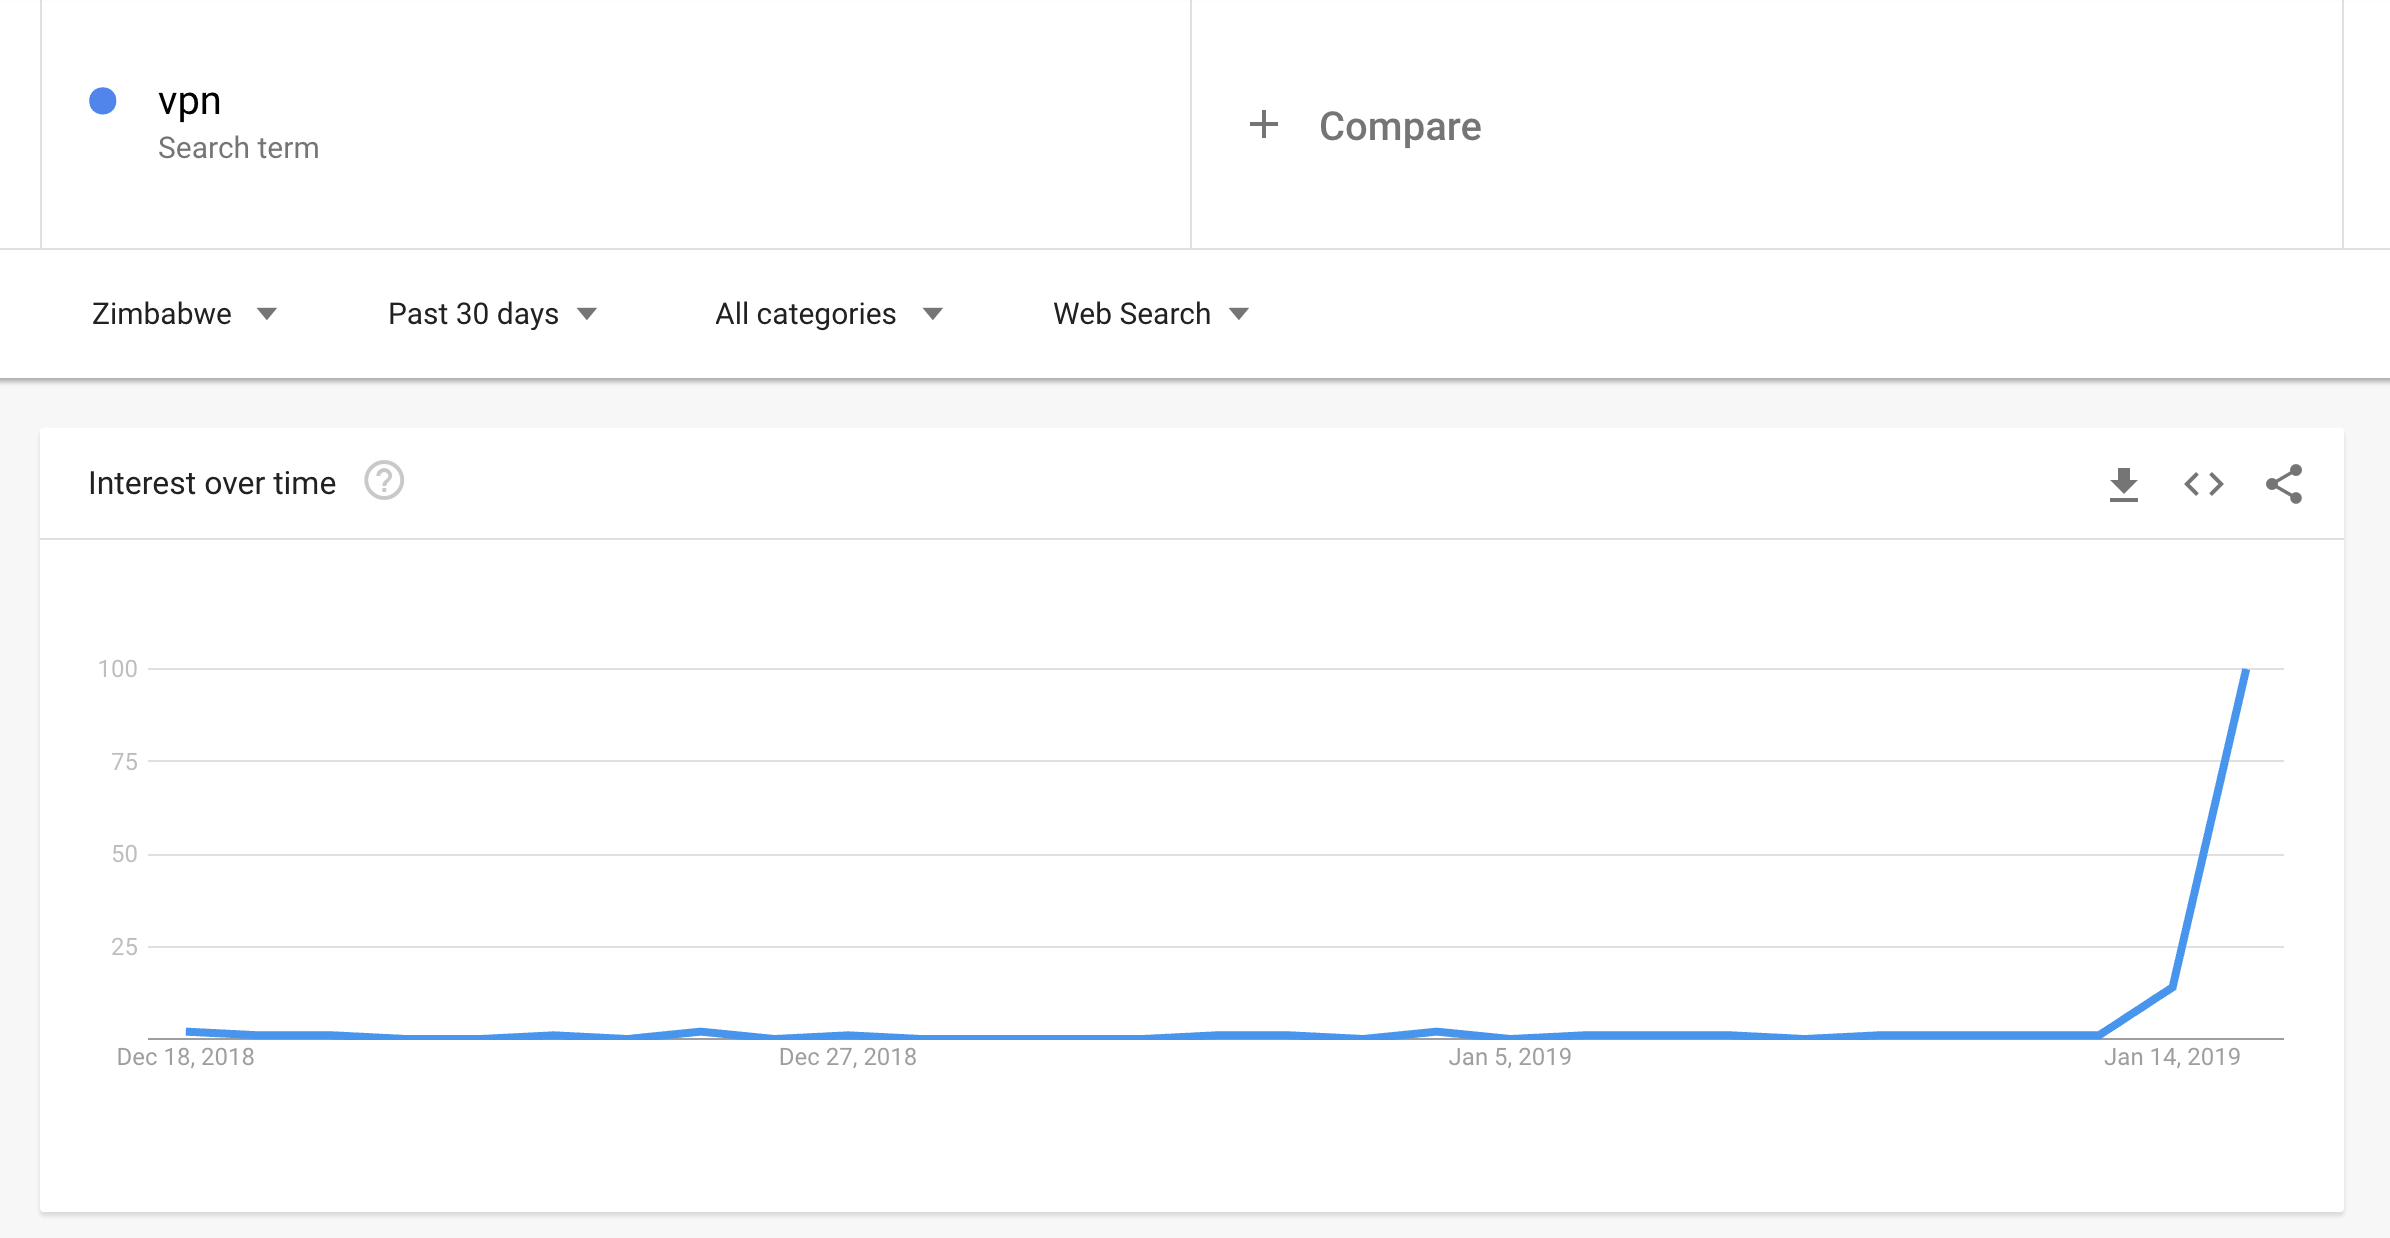Image resolution: width=2390 pixels, height=1238 pixels.
Task: Open the Web Search type dropdown
Action: pyautogui.click(x=1151, y=314)
